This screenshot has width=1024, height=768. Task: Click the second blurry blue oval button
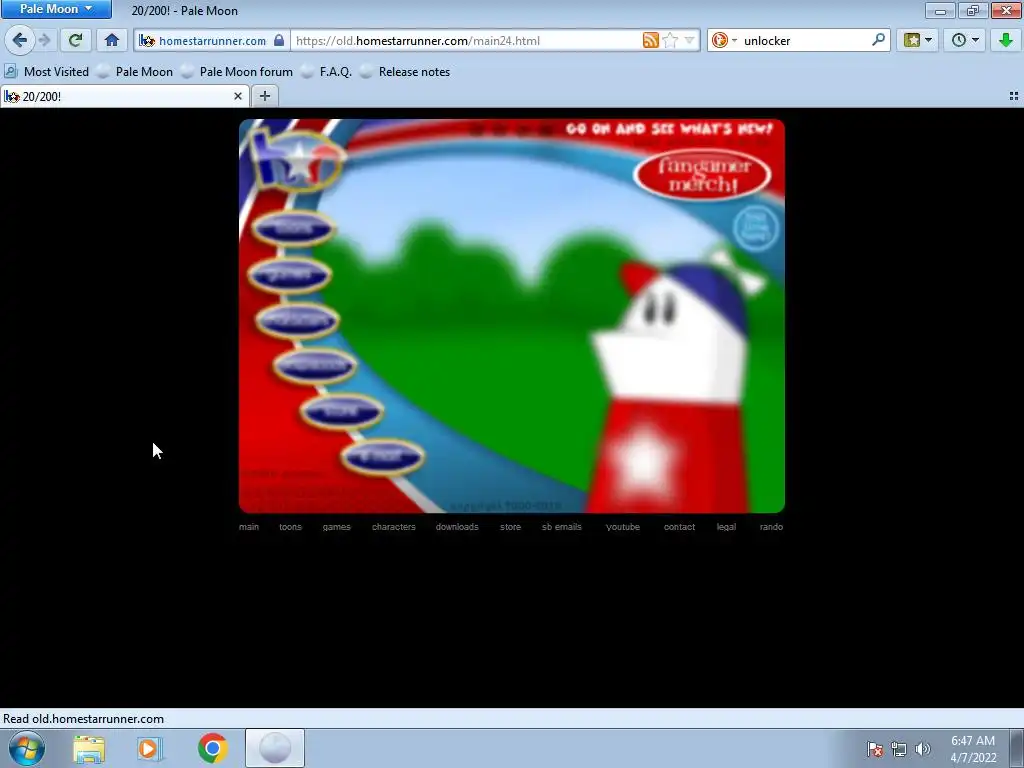289,274
